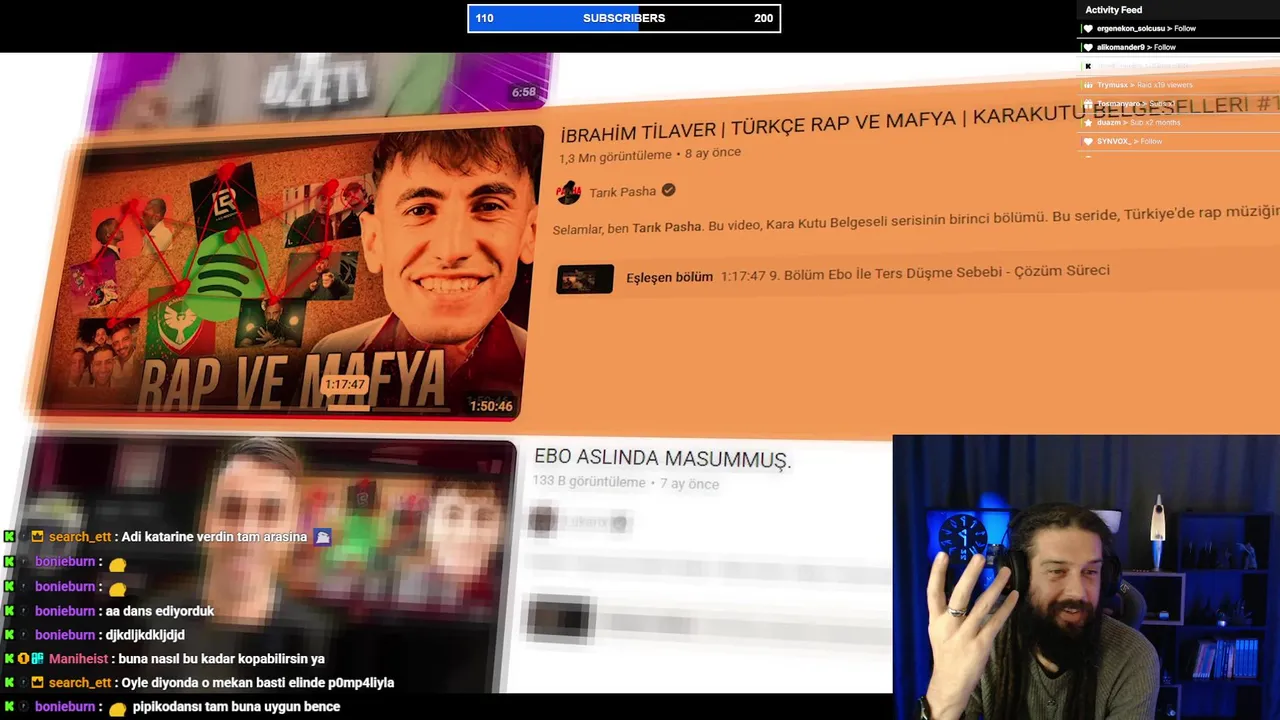Click the username search_ett on the 'Adi katarine' message

[80, 537]
